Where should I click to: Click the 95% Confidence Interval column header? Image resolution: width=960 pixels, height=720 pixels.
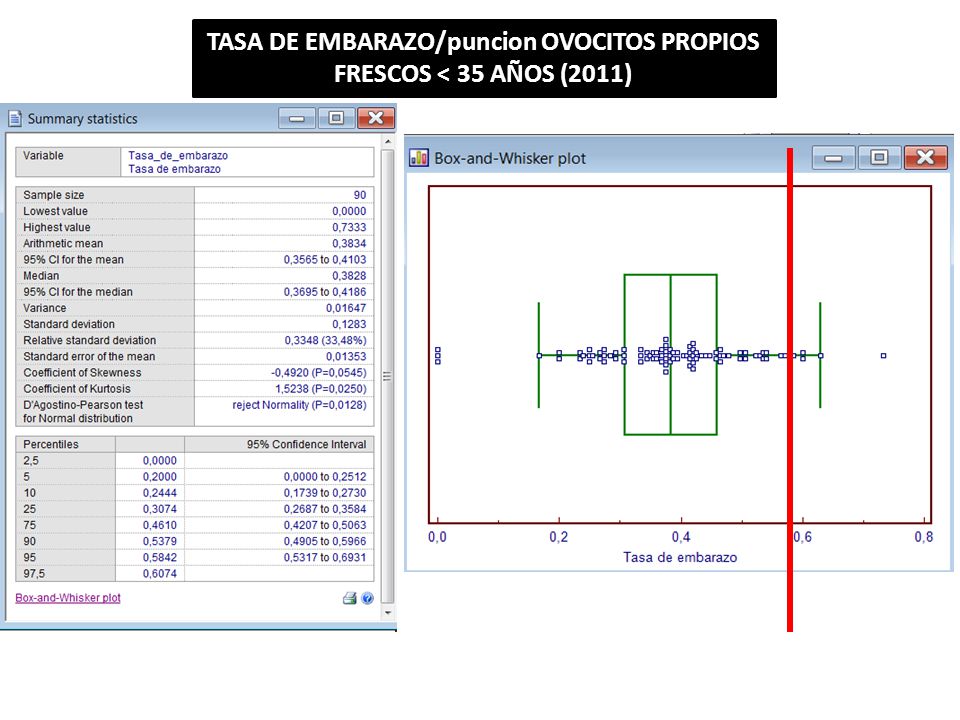point(306,444)
